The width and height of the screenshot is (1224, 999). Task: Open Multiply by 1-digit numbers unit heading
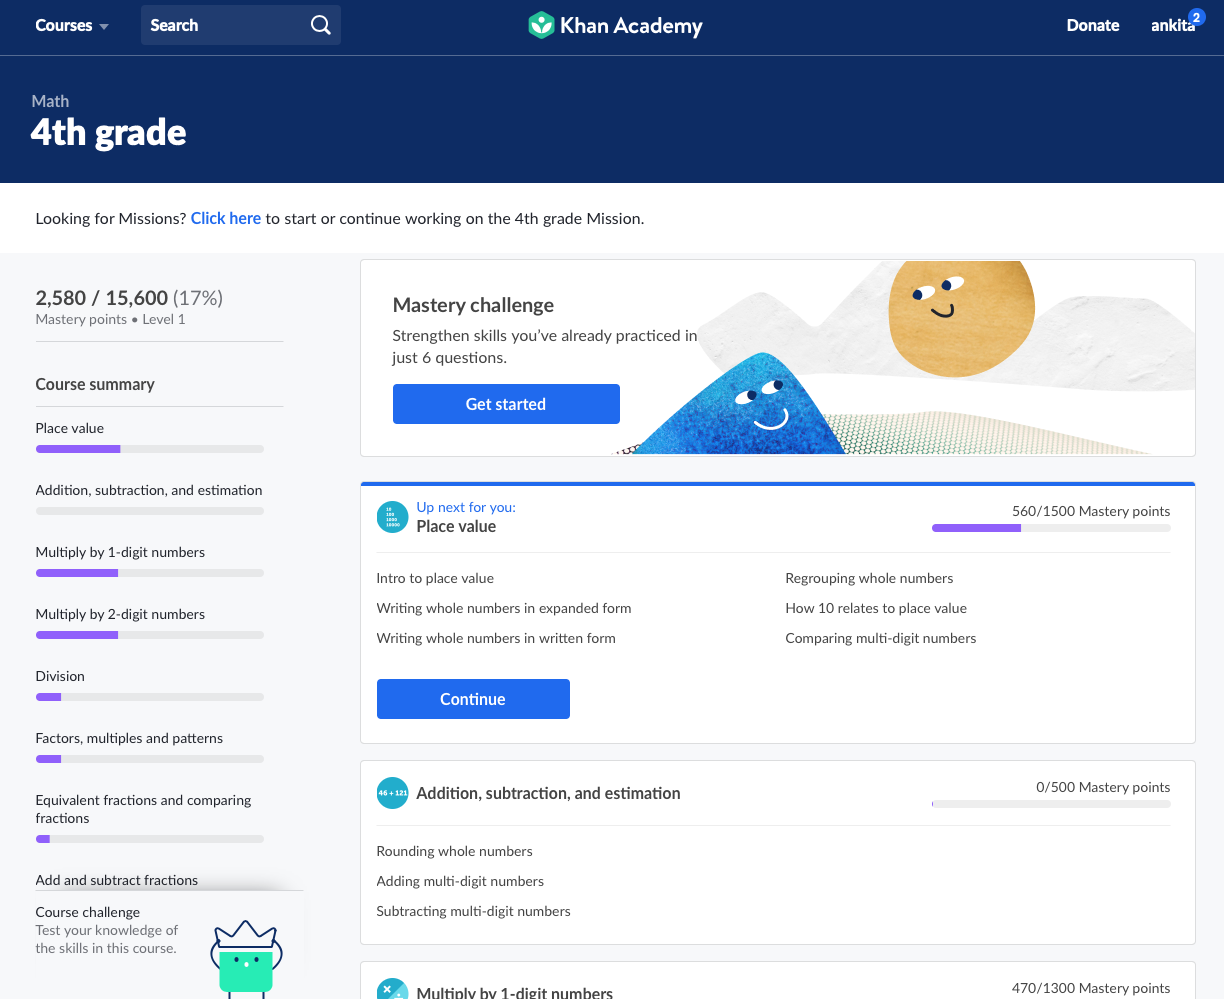pos(515,992)
